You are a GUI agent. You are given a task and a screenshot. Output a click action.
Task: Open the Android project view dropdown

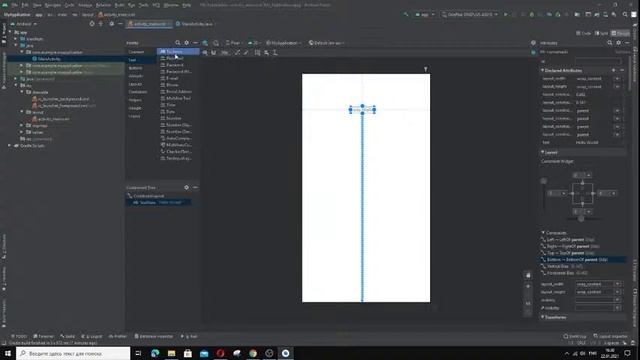(x=24, y=24)
